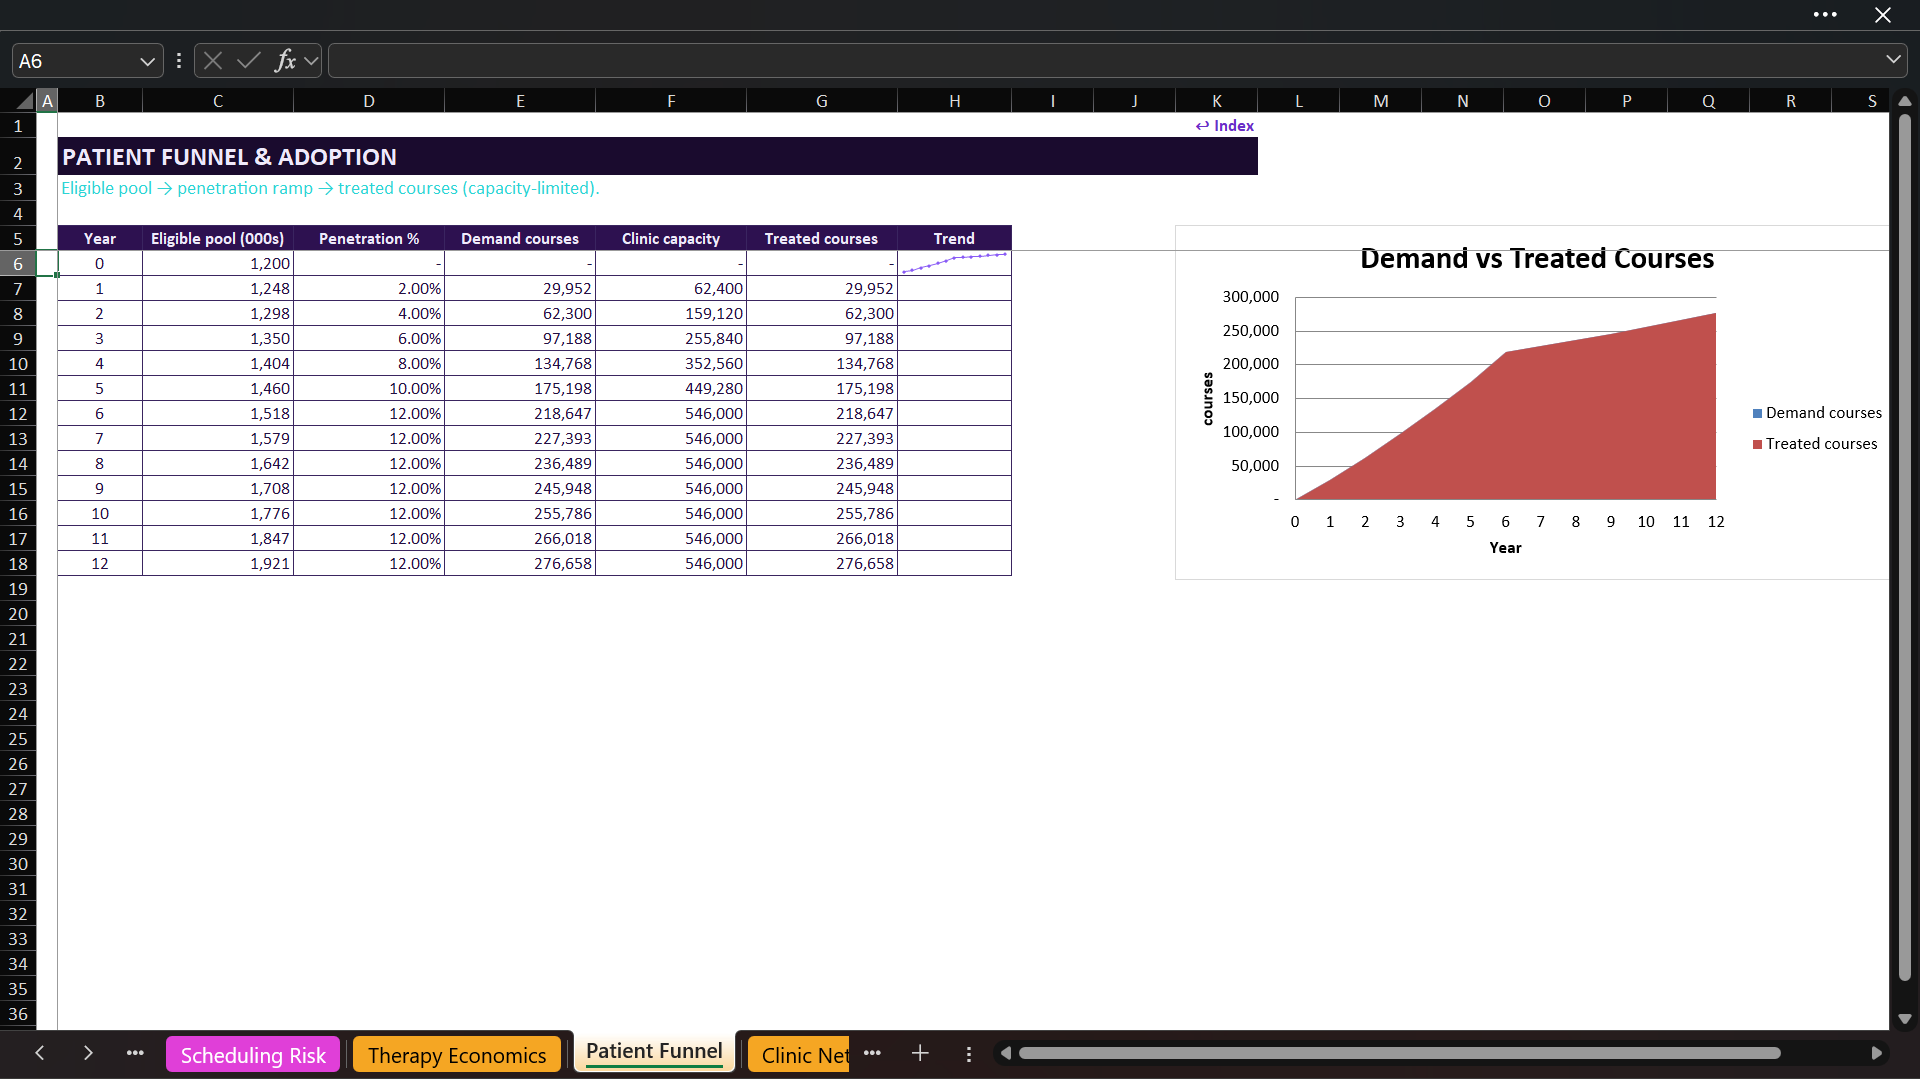Click the formula bar input field

pos(1105,61)
